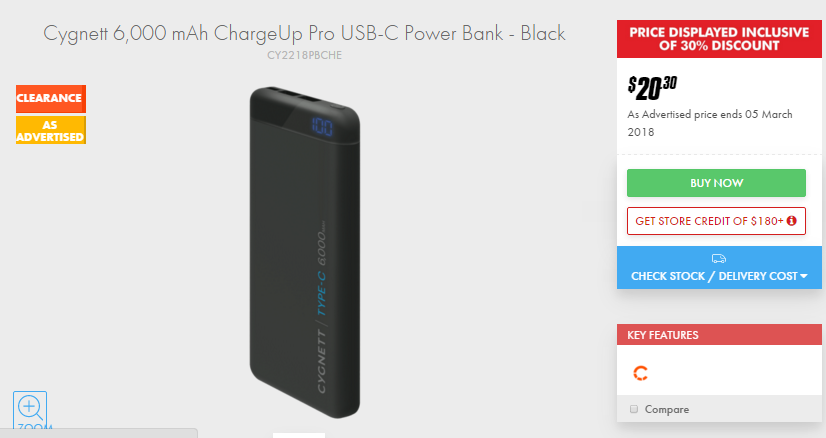Click the product title heading
This screenshot has width=826, height=438.
(304, 33)
